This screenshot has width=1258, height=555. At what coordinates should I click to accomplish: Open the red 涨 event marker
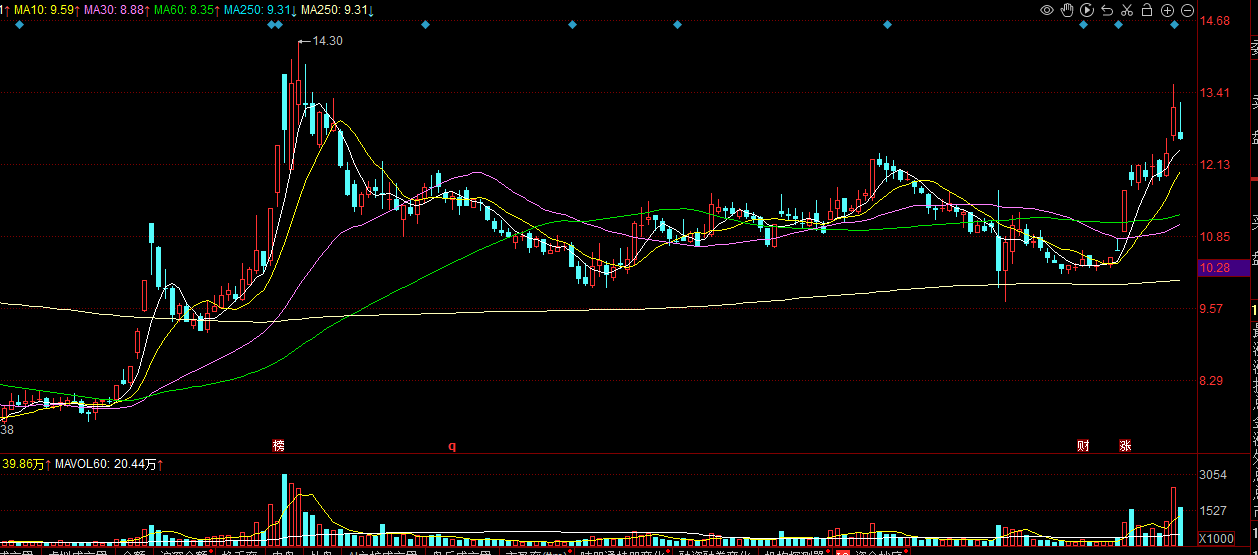[1125, 445]
